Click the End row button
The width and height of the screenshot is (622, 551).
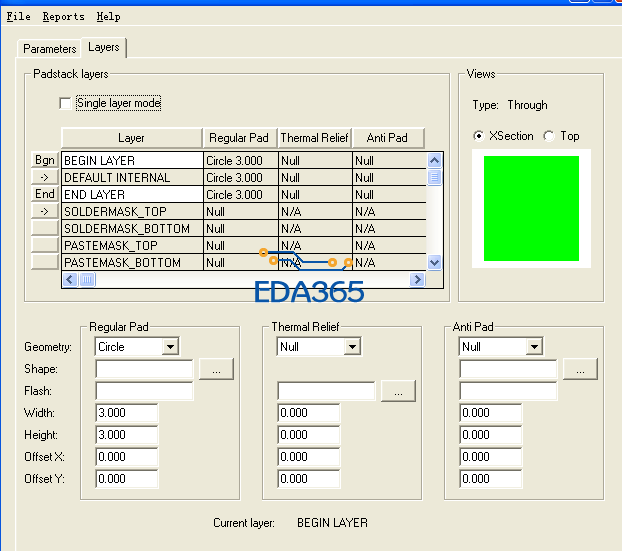click(45, 194)
